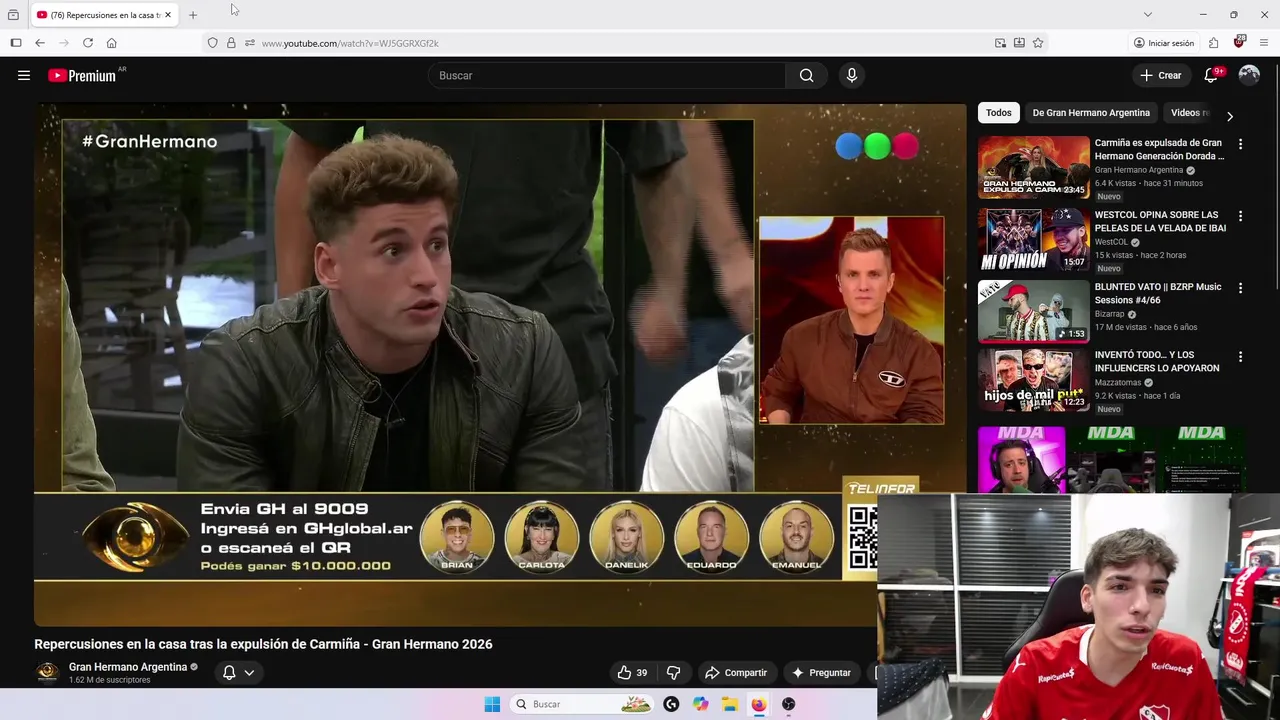The height and width of the screenshot is (720, 1280).
Task: Select the De Gran Hermano Argentina chip
Action: (x=1091, y=113)
